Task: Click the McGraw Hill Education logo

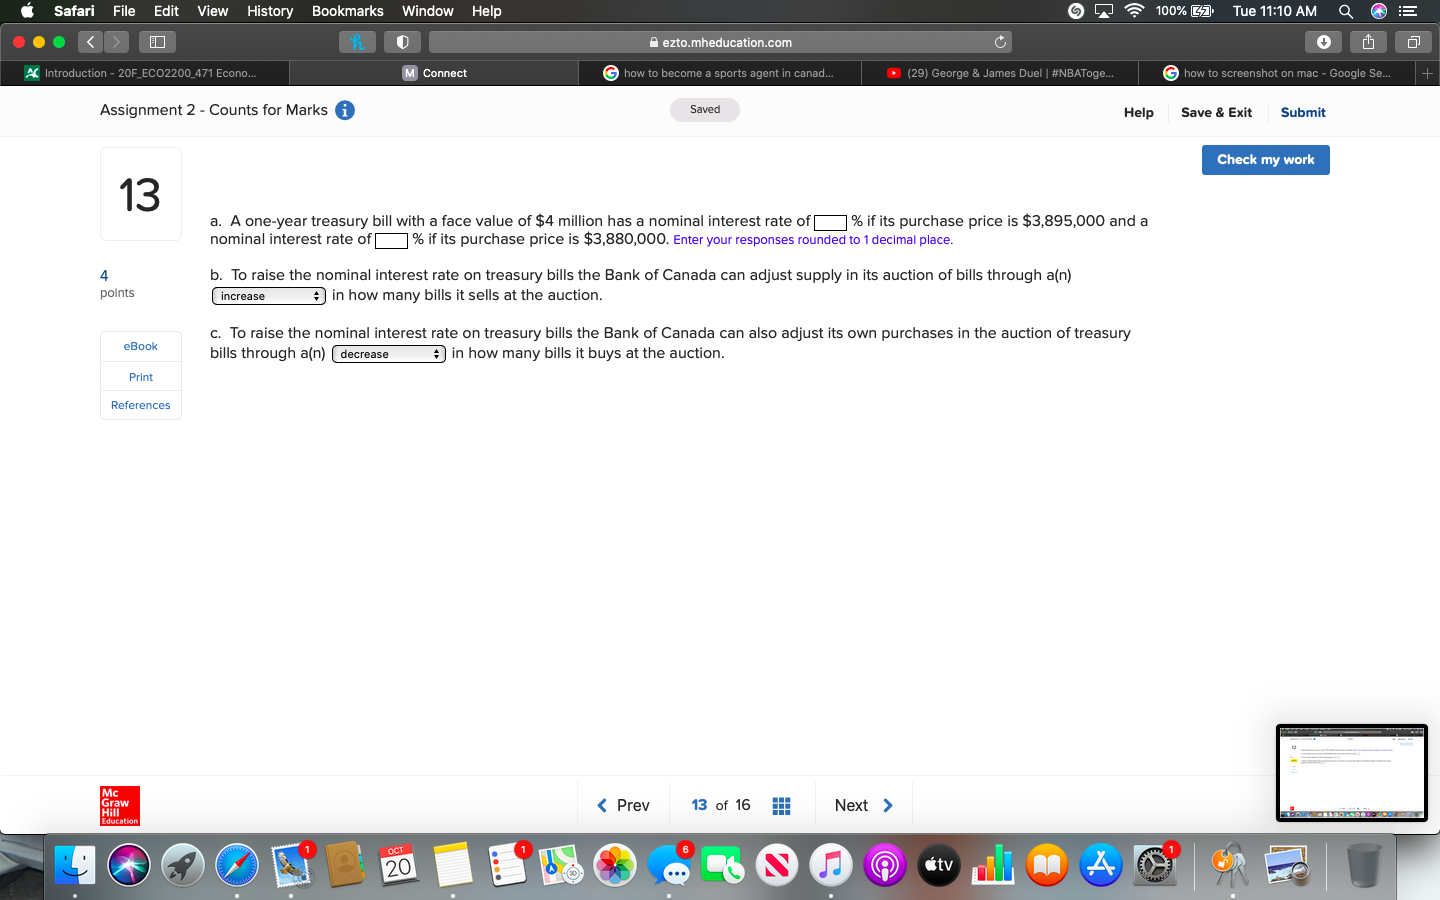Action: [x=119, y=806]
